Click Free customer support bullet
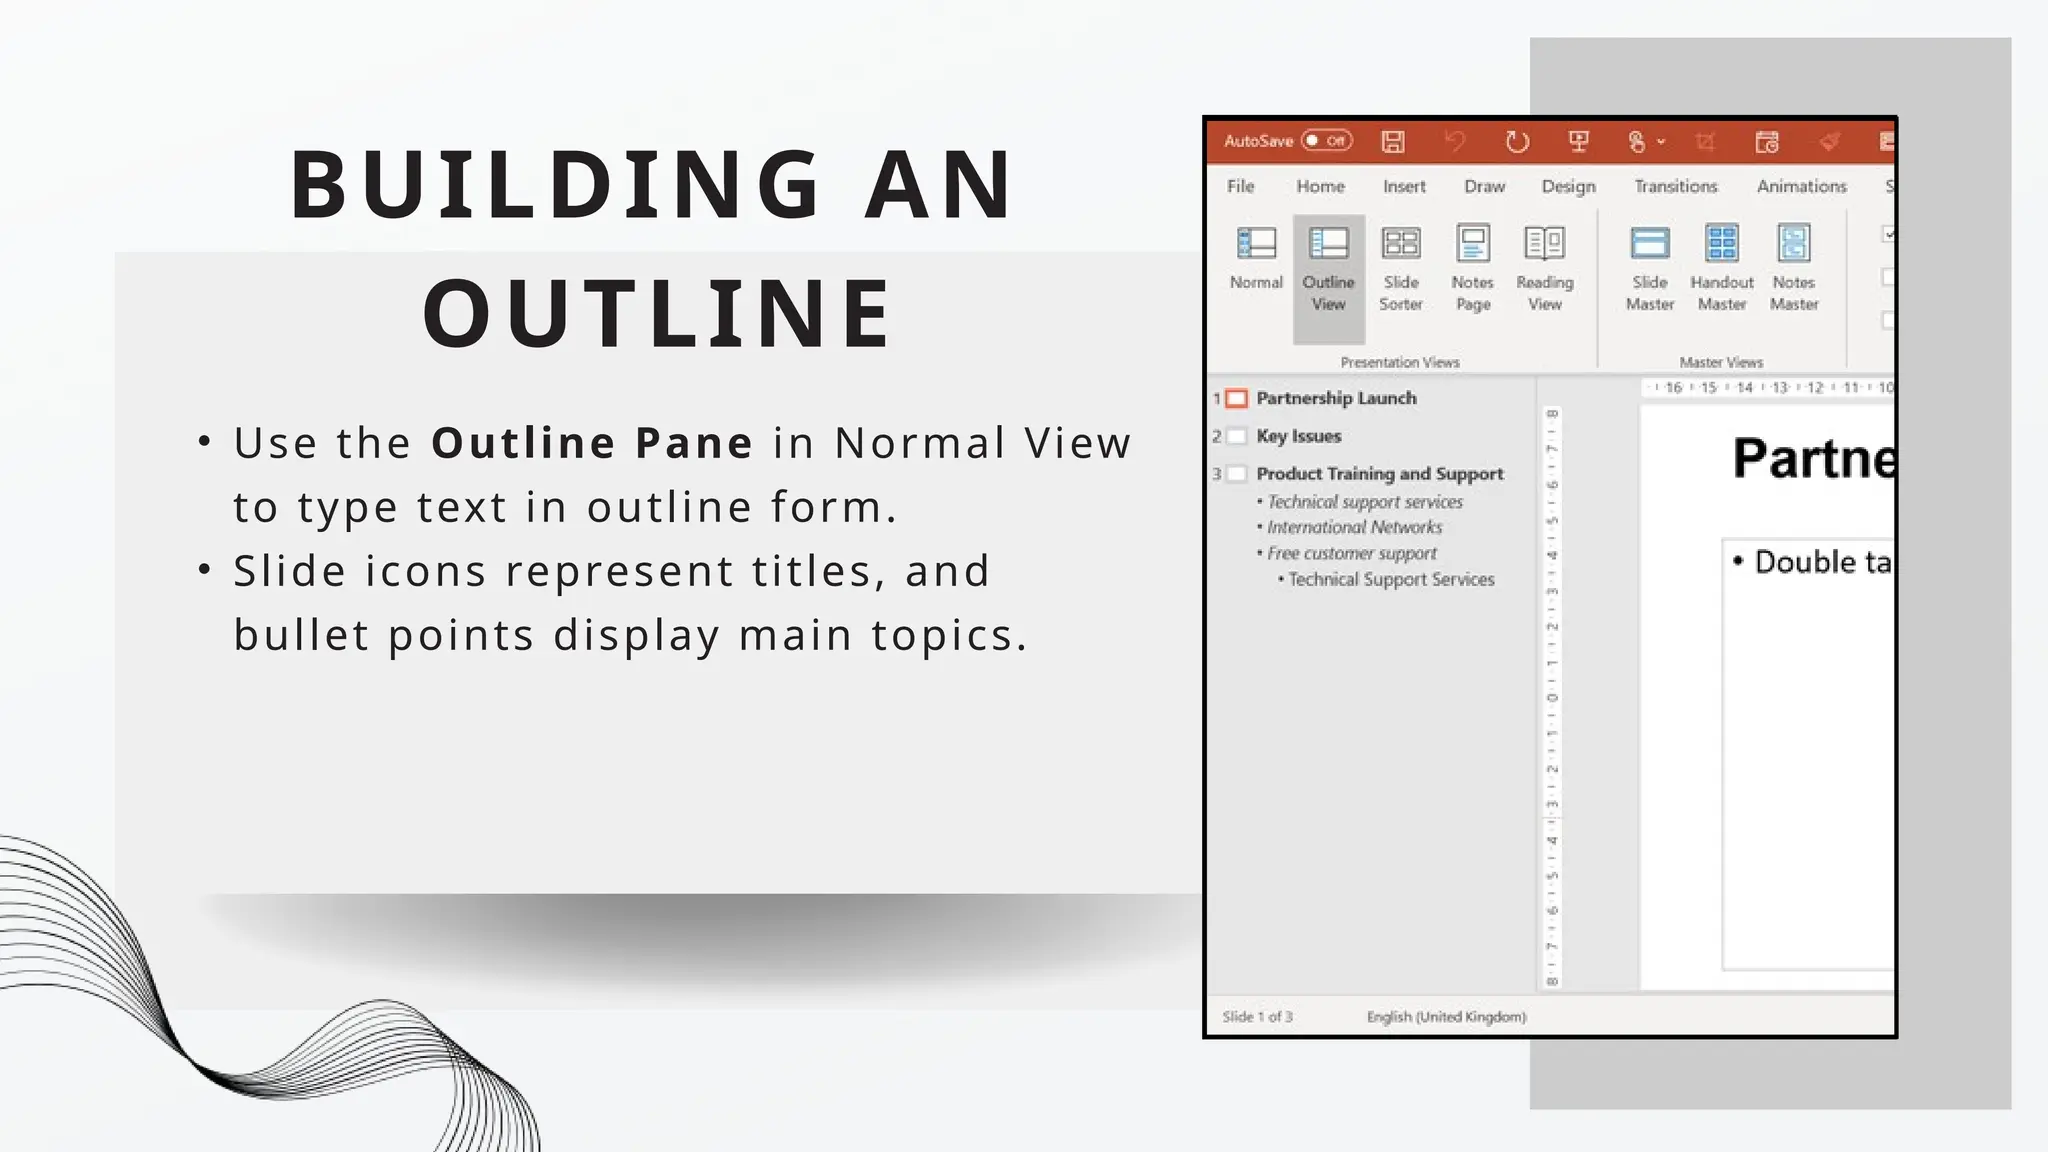2048x1152 pixels. click(1352, 553)
